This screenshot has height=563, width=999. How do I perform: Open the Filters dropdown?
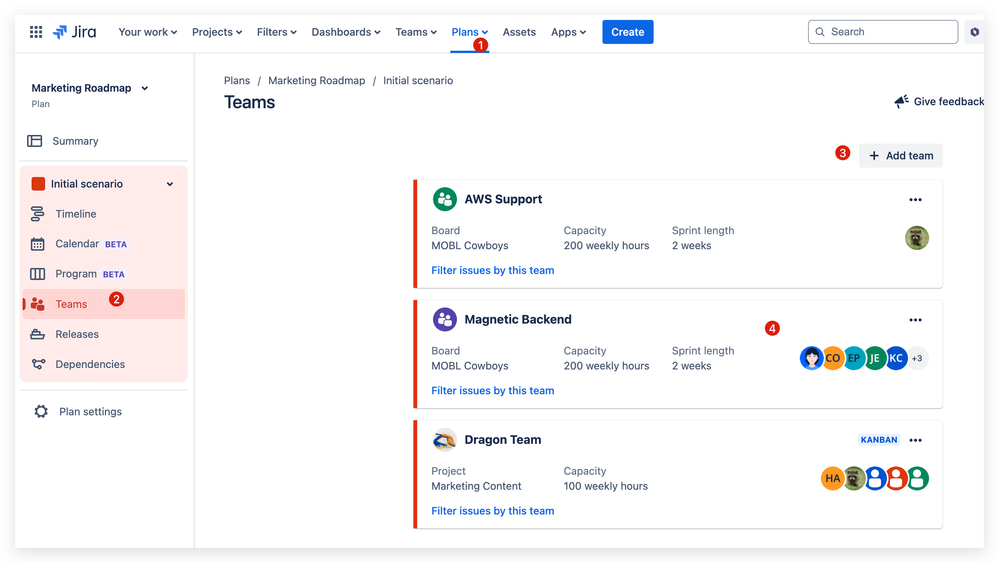277,32
